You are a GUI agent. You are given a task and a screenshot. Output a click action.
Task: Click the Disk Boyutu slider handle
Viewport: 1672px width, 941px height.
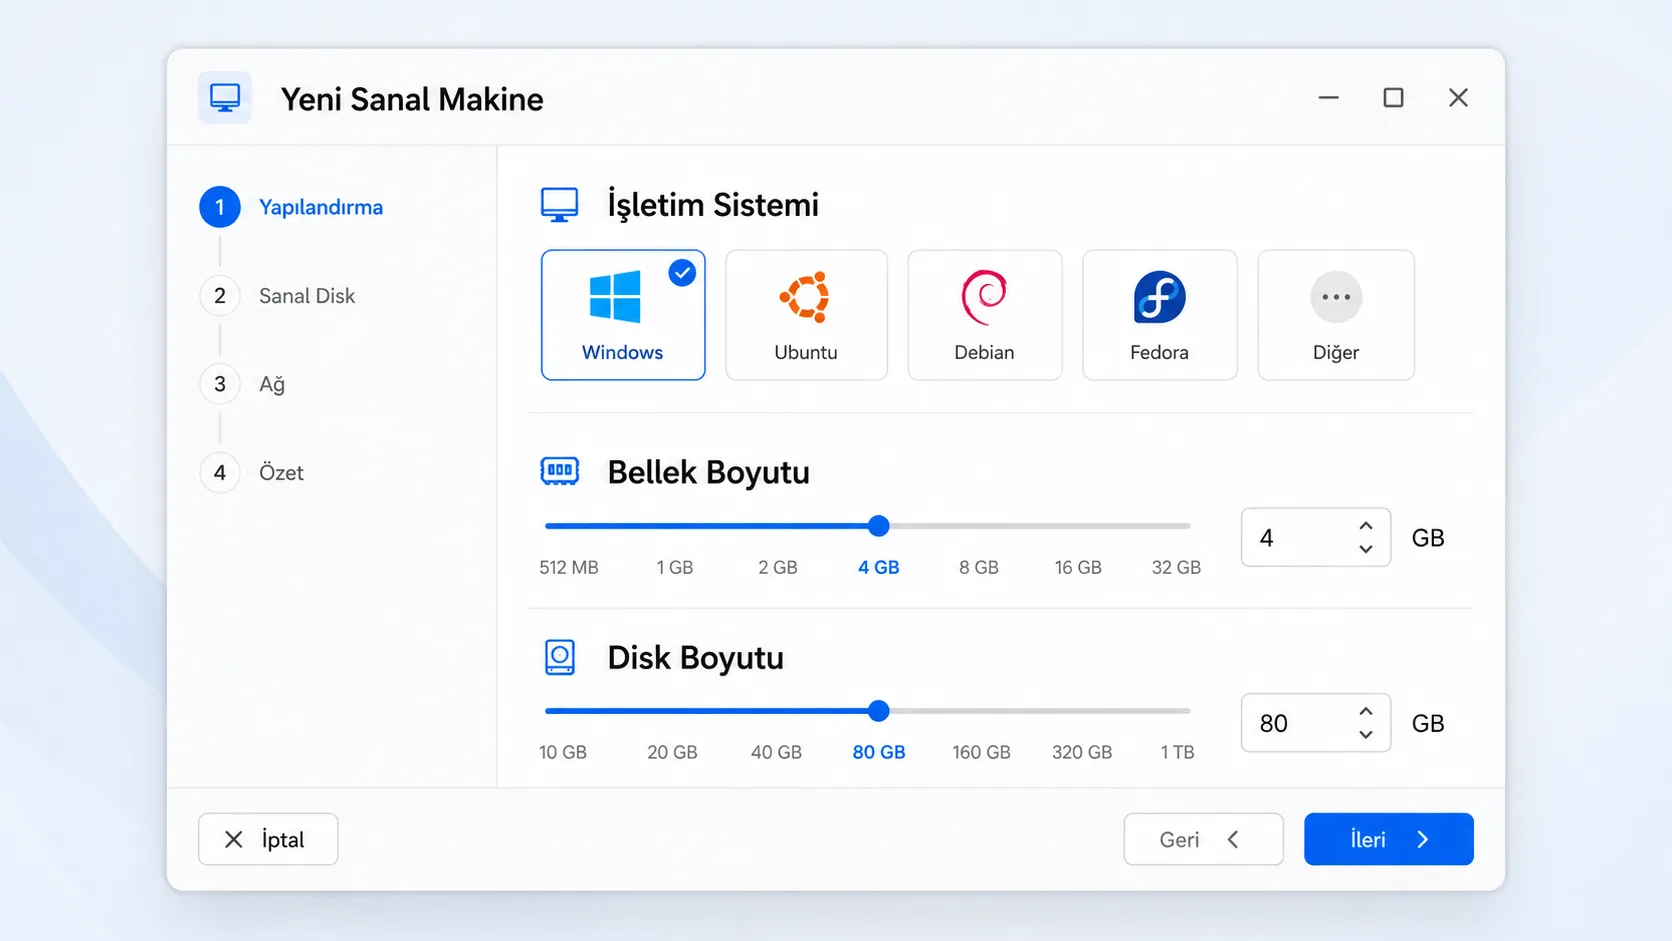point(879,711)
